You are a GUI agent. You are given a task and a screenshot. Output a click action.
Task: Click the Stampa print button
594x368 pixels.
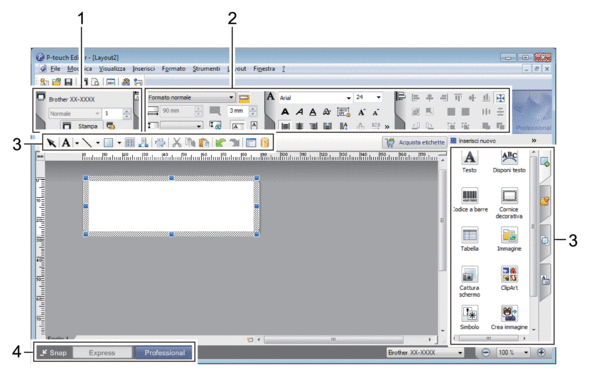tap(82, 126)
